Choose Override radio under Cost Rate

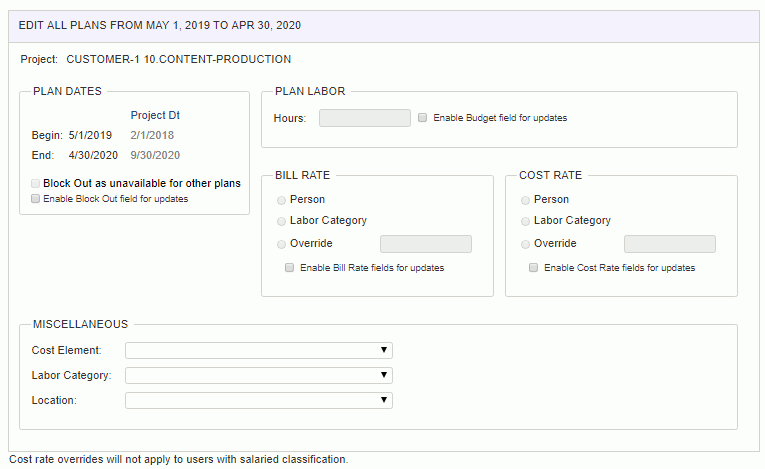pyautogui.click(x=525, y=244)
